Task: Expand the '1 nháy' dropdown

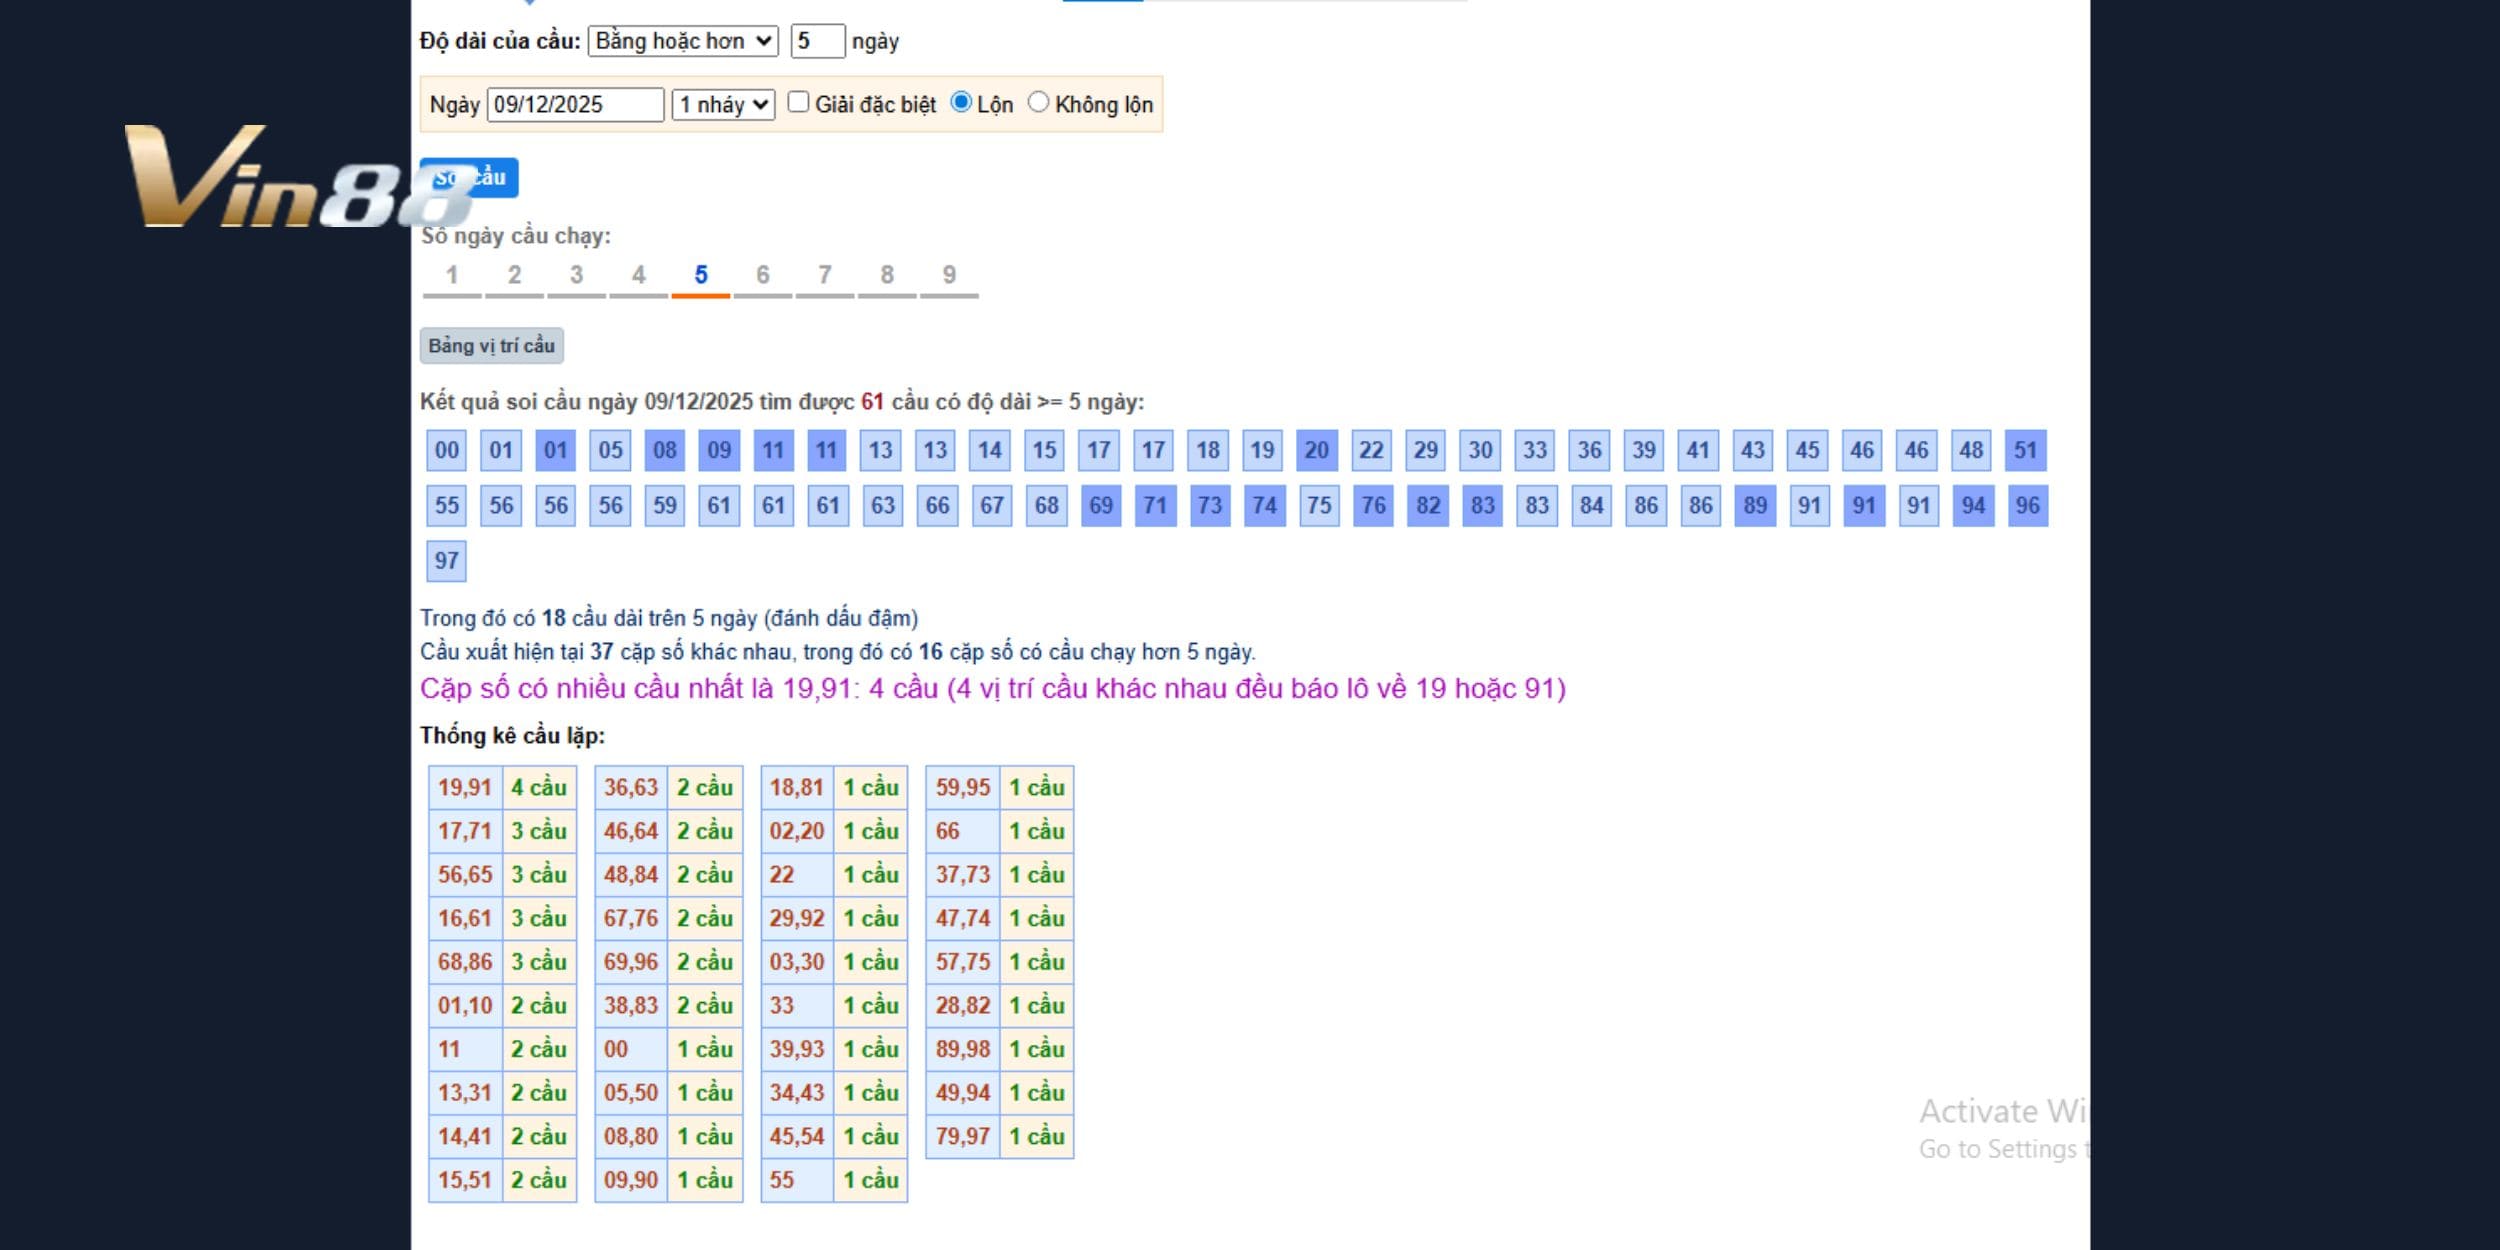Action: tap(723, 105)
